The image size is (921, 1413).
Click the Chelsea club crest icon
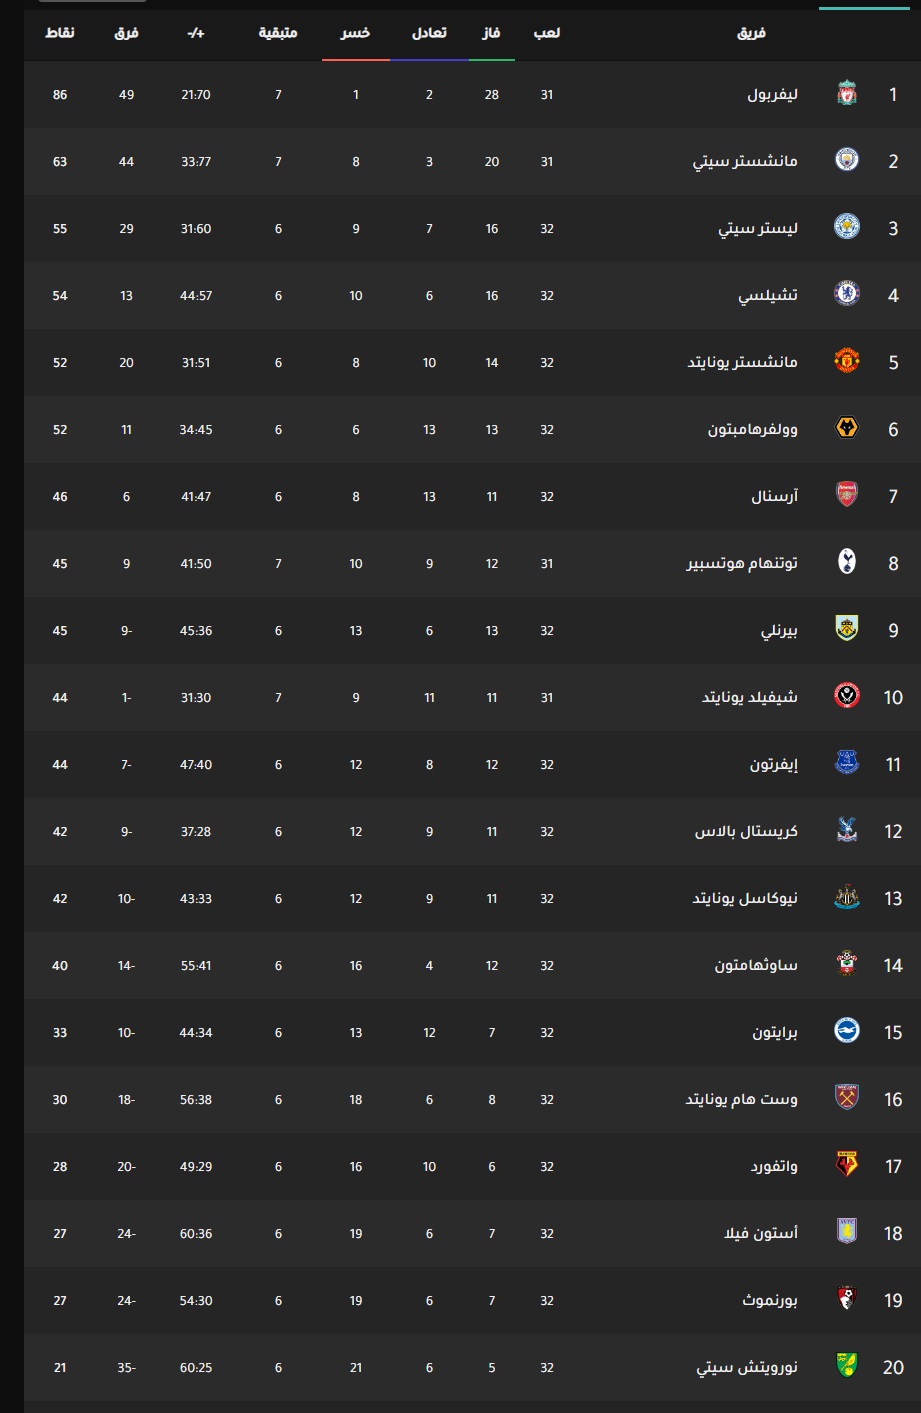[x=847, y=295]
